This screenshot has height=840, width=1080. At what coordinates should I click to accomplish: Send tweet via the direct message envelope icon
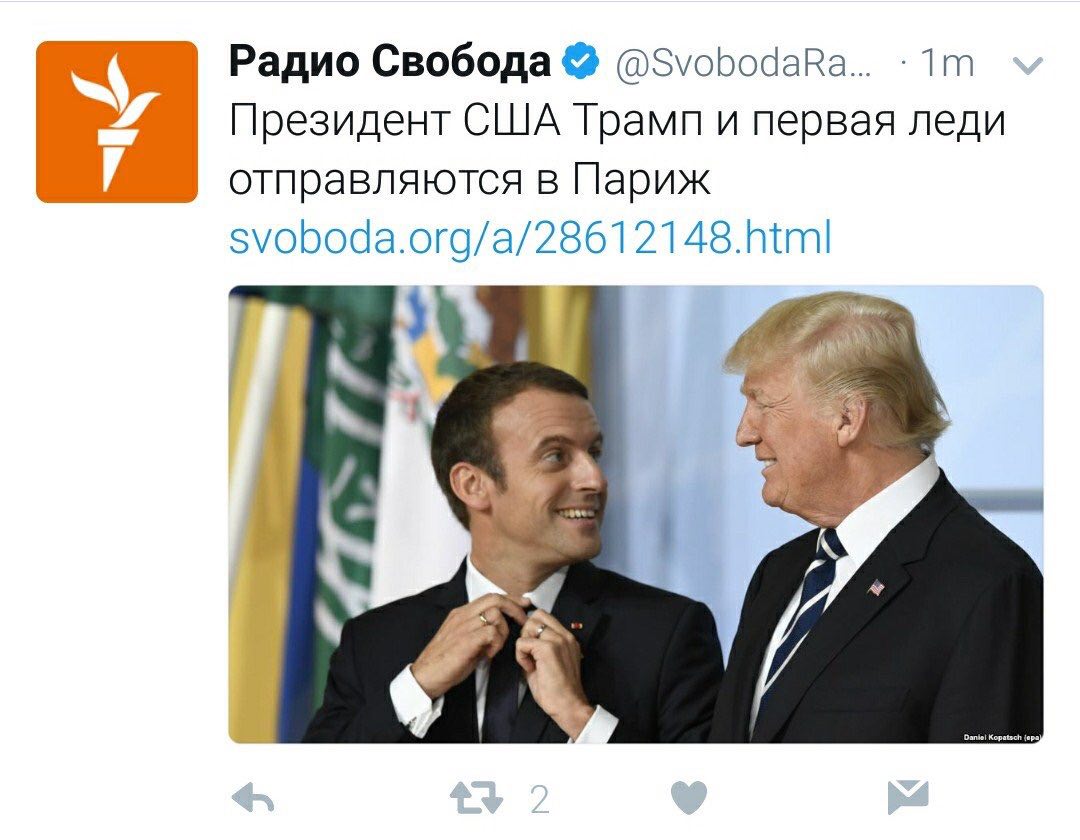[908, 798]
